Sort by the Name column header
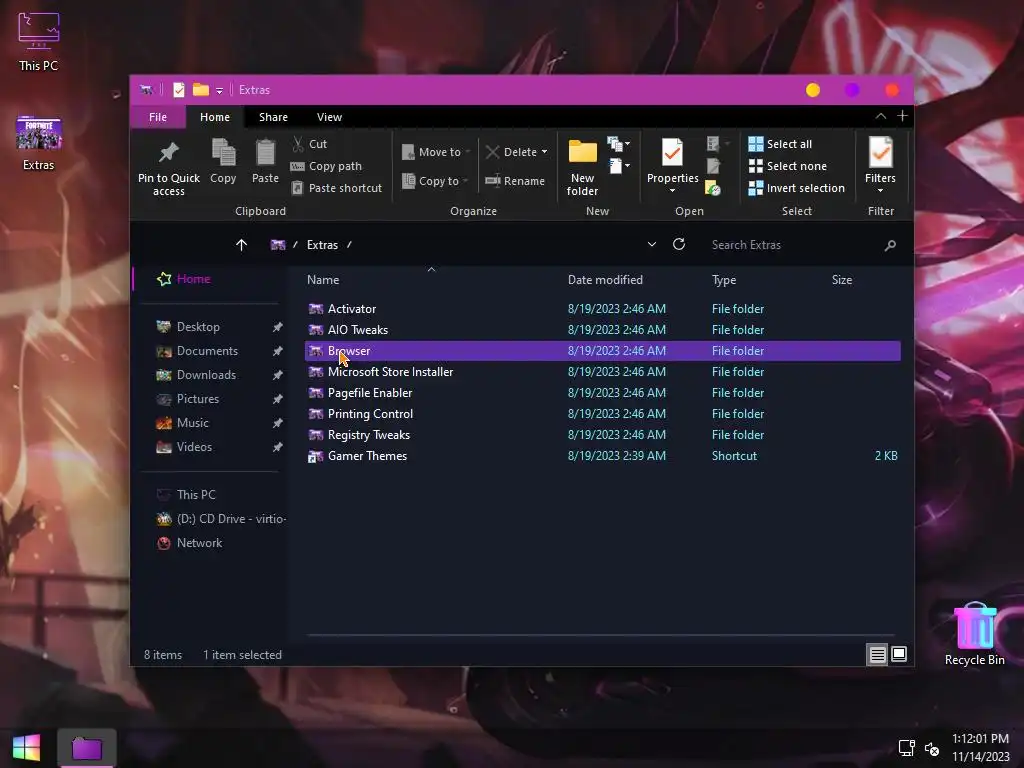 [323, 280]
